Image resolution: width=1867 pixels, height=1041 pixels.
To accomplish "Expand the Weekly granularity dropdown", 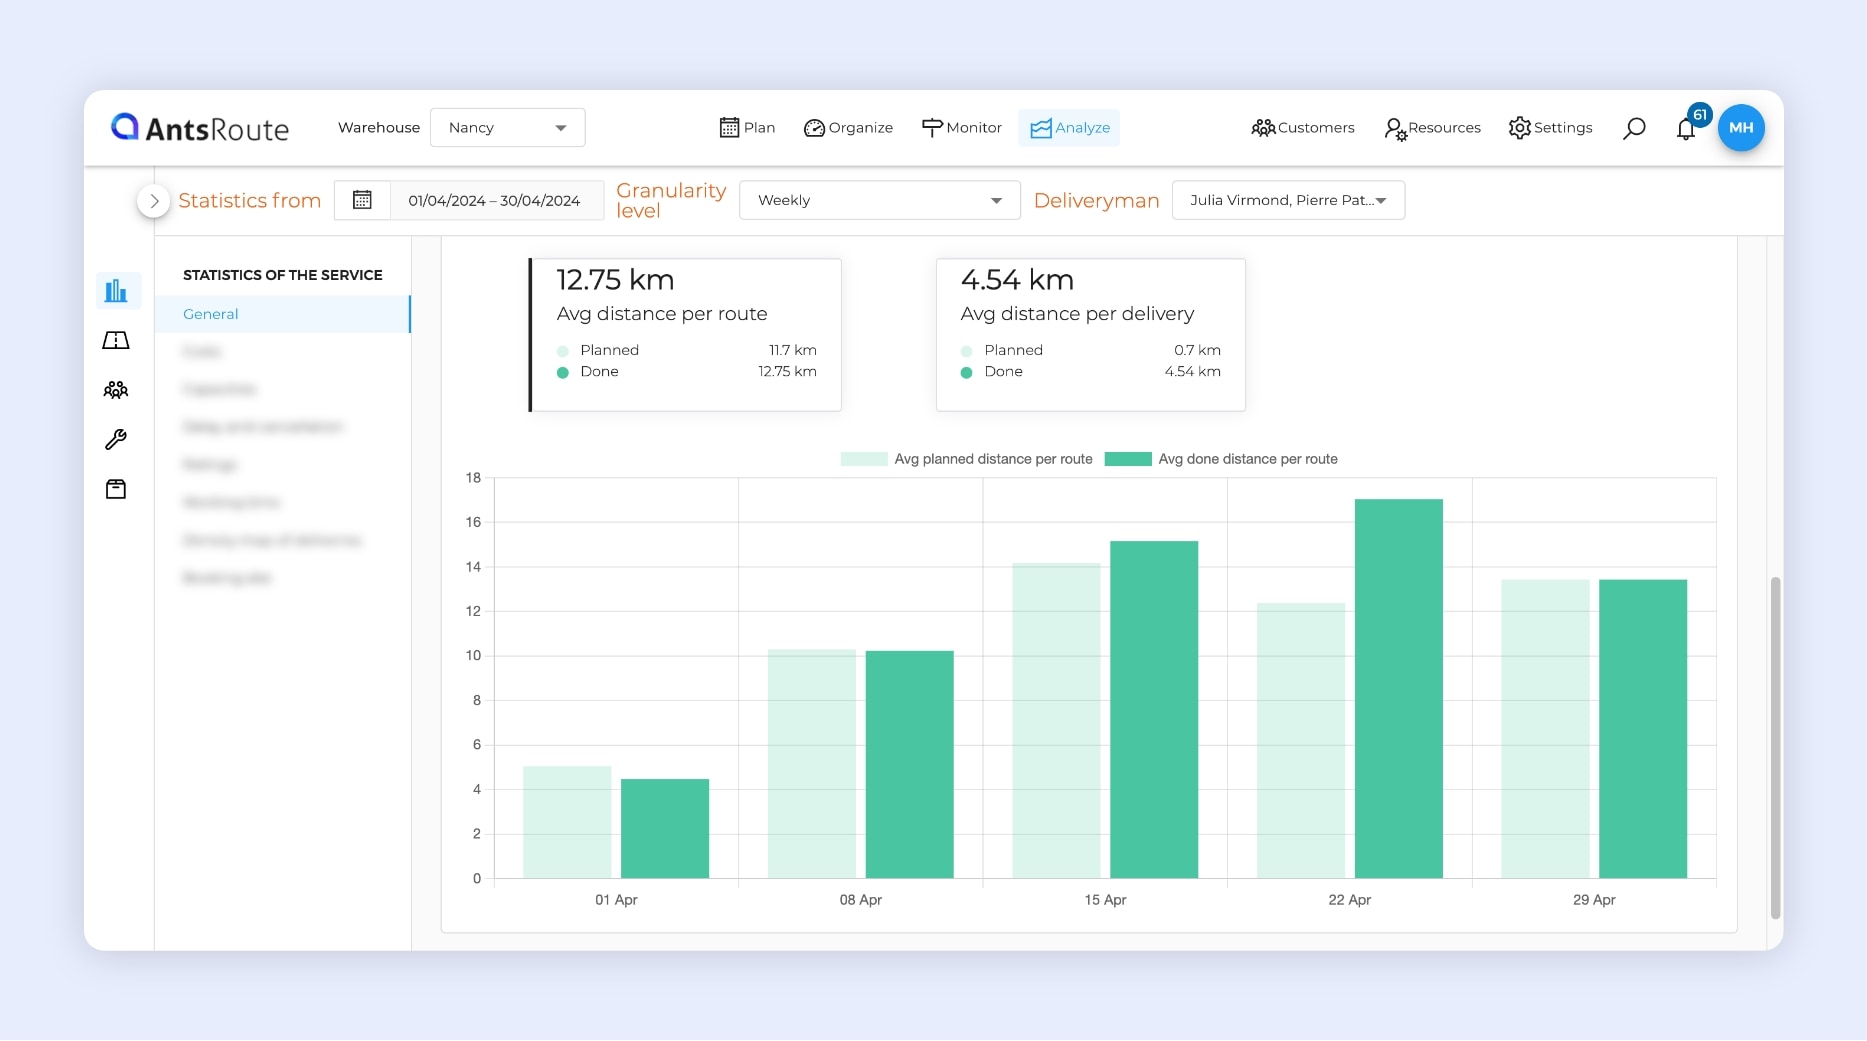I will [x=879, y=200].
